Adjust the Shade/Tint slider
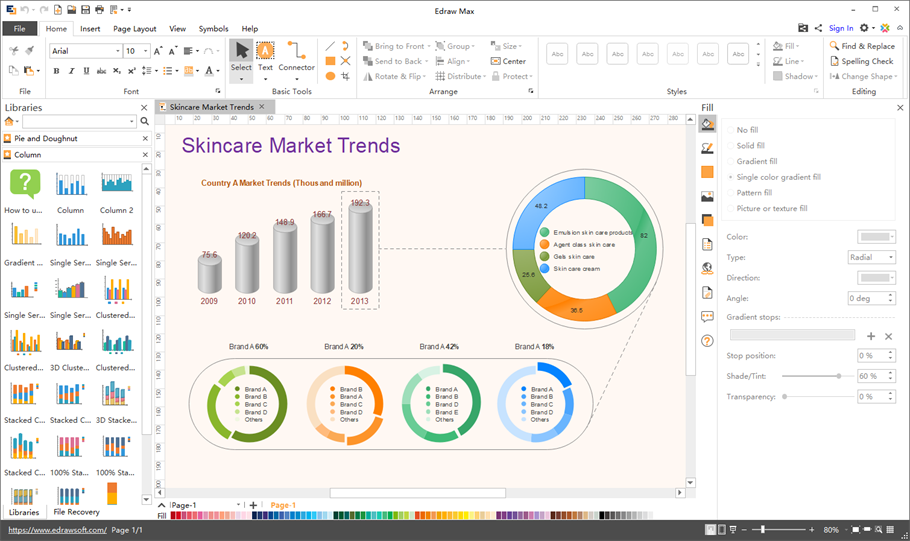Image resolution: width=910 pixels, height=541 pixels. click(838, 376)
